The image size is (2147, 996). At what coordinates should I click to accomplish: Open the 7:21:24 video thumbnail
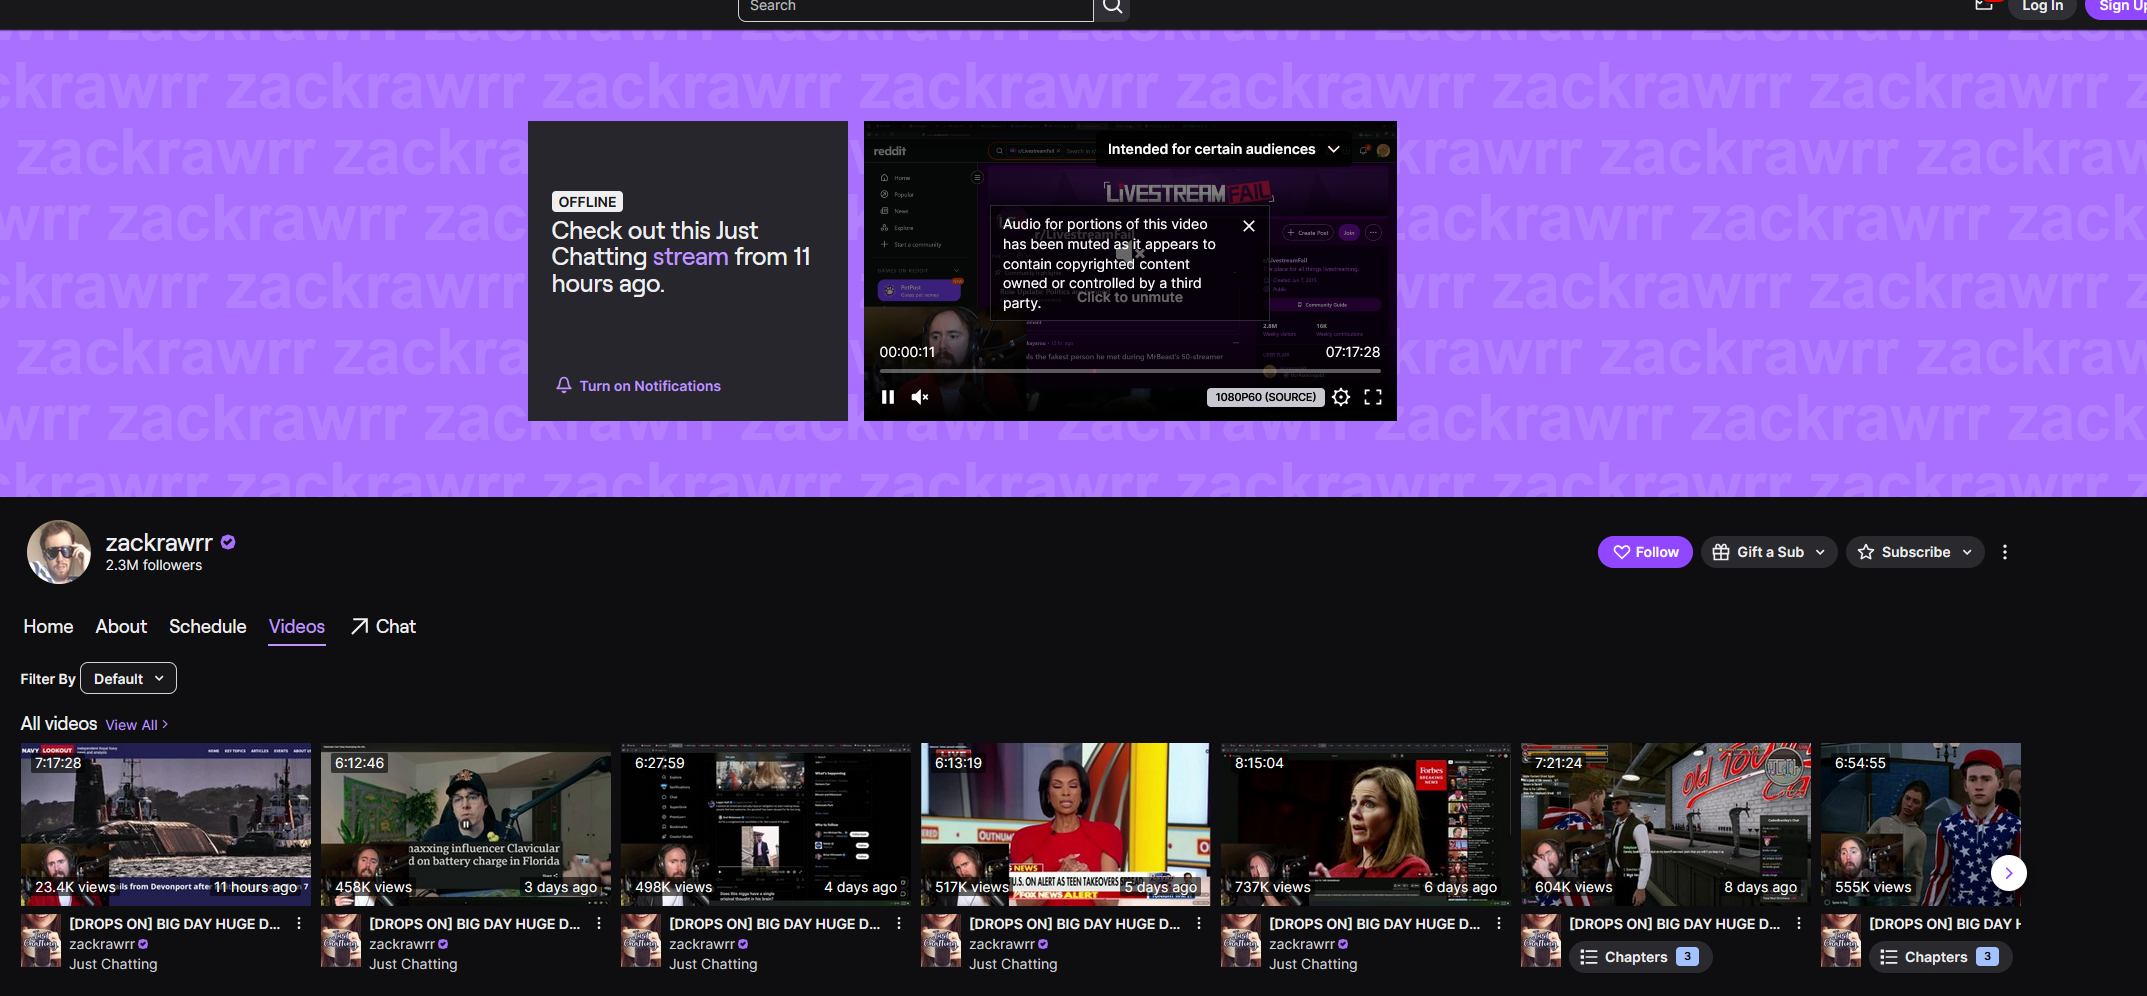click(x=1666, y=824)
